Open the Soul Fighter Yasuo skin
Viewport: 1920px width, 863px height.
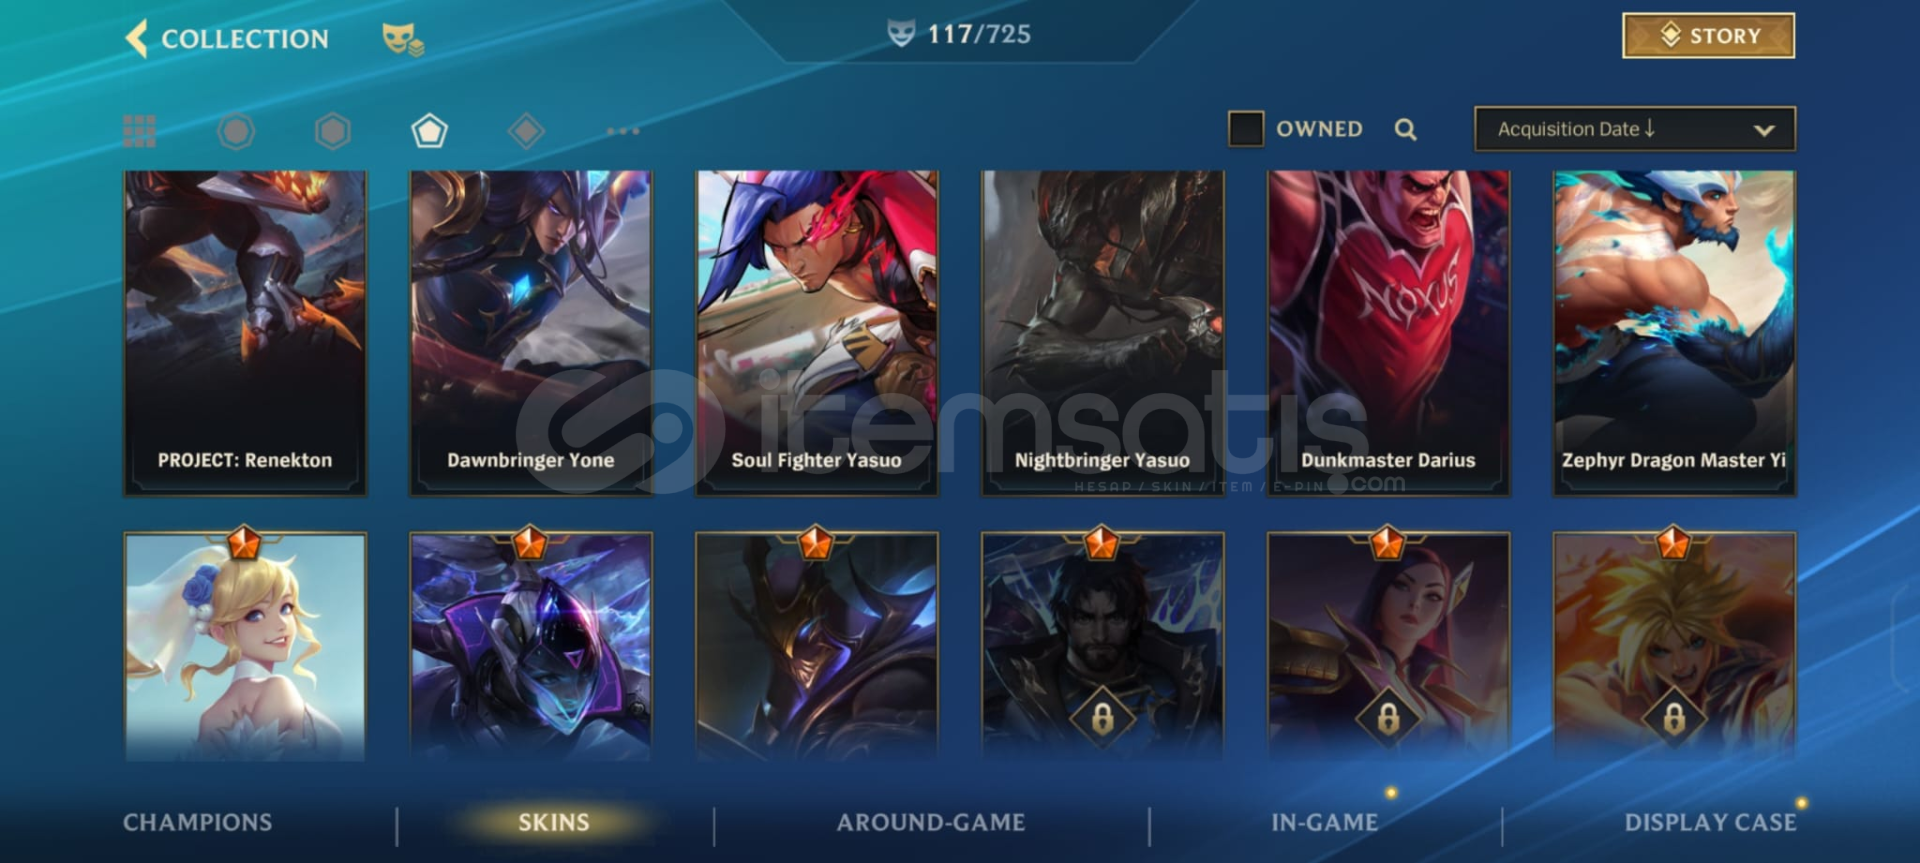coord(817,333)
